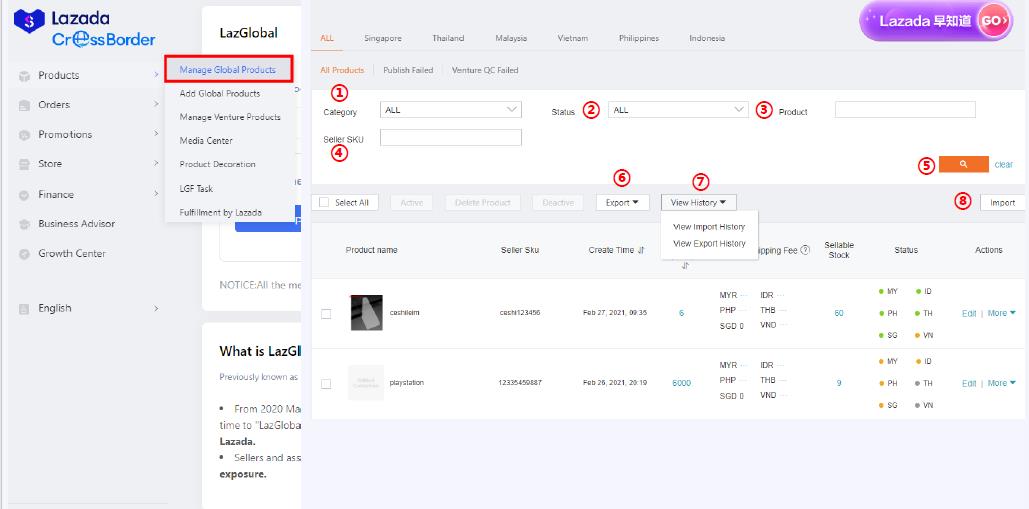
Task: Select Manage Global Products menu item
Action: [228, 70]
